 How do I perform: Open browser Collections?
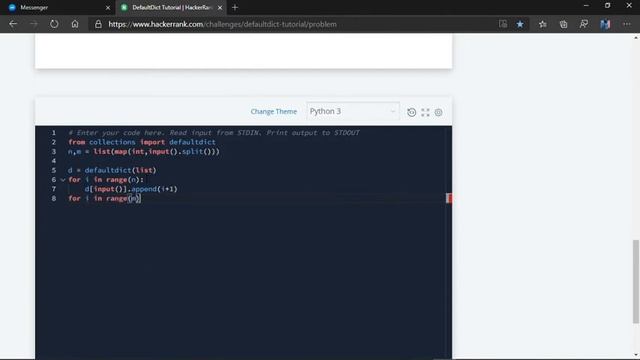tap(563, 24)
